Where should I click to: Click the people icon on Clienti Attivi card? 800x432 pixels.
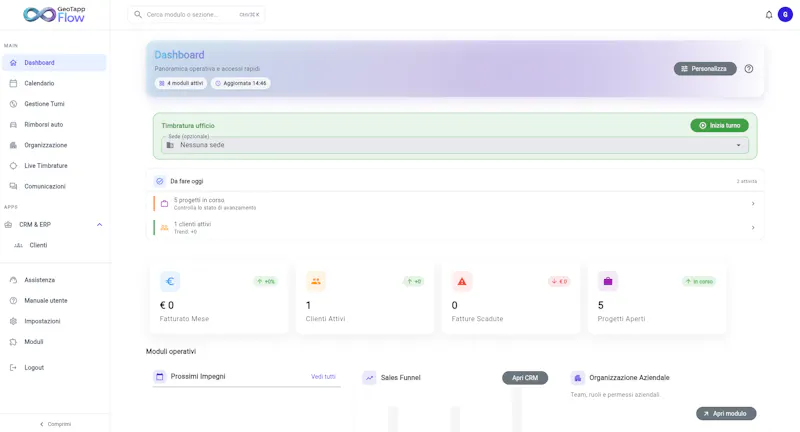(316, 281)
